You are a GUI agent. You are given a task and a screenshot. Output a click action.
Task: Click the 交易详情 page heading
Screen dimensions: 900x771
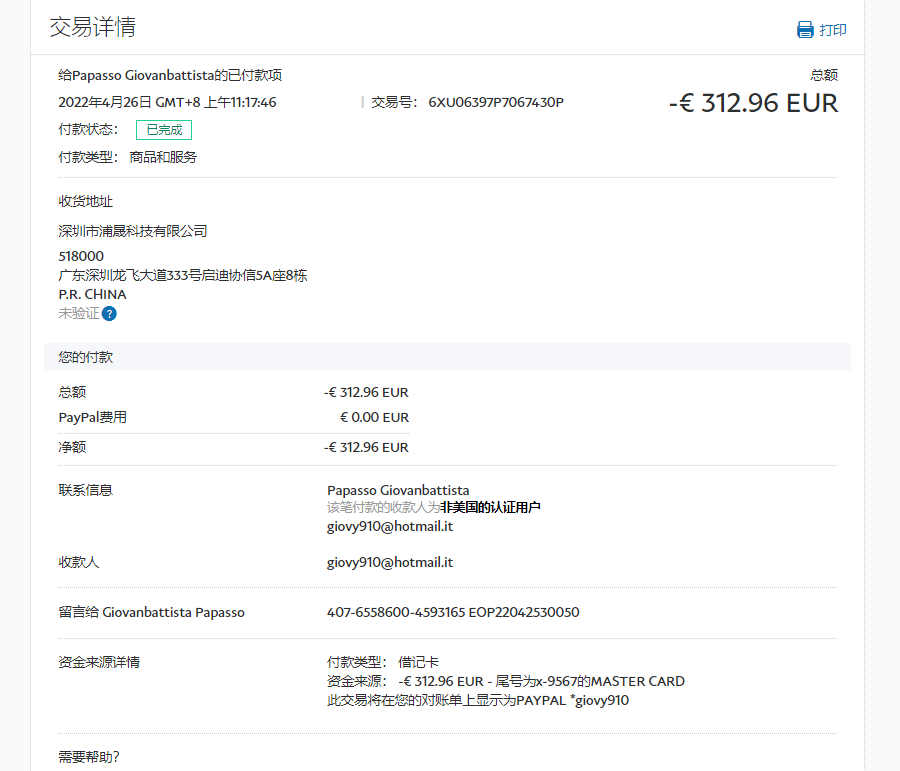93,27
